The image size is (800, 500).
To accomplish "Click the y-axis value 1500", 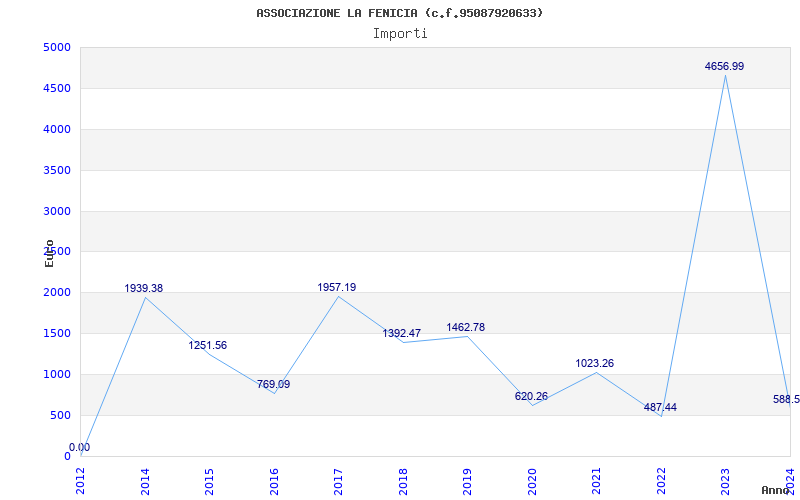I will pos(57,334).
